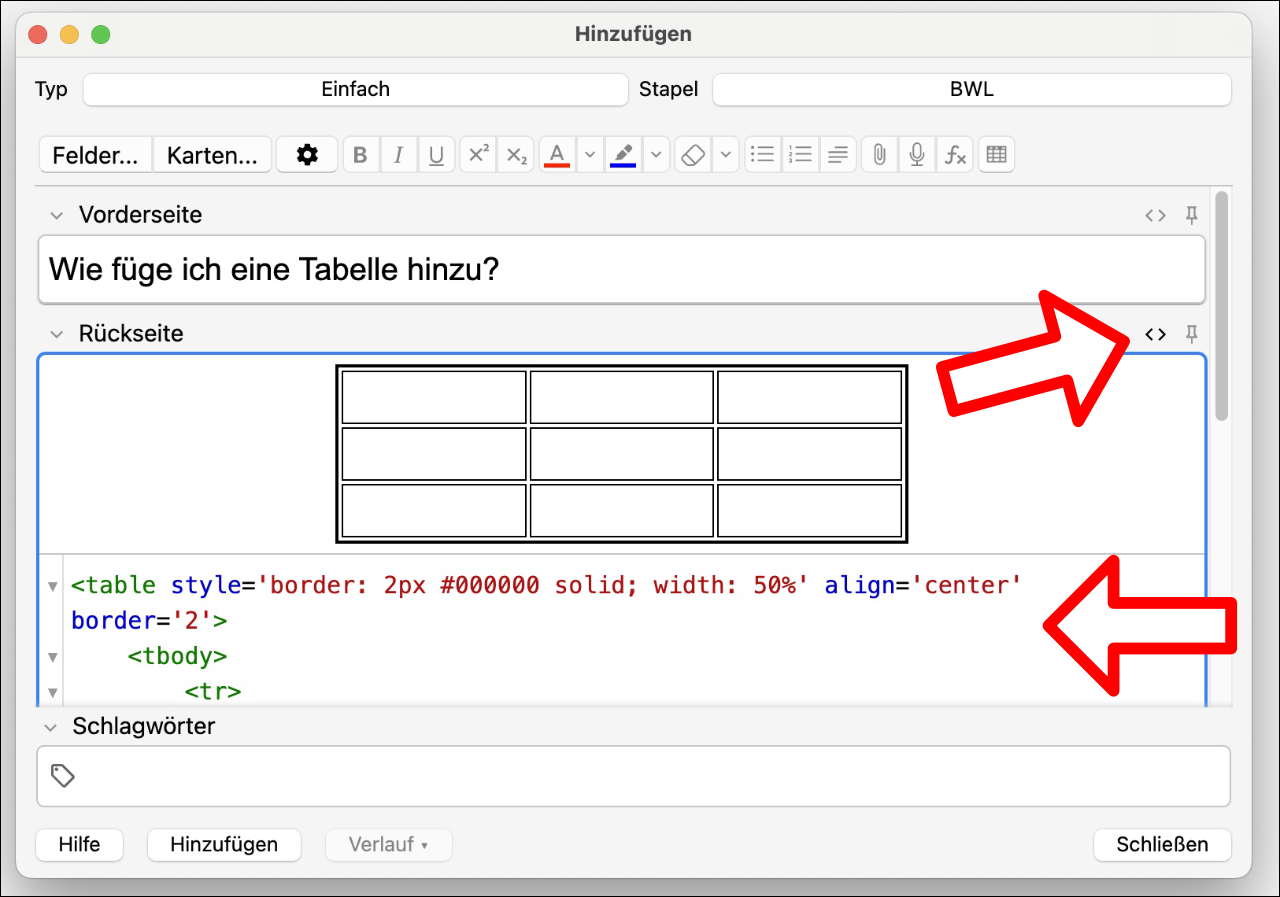Click into the Schlagwörter tags field
1280x897 pixels.
[640, 776]
